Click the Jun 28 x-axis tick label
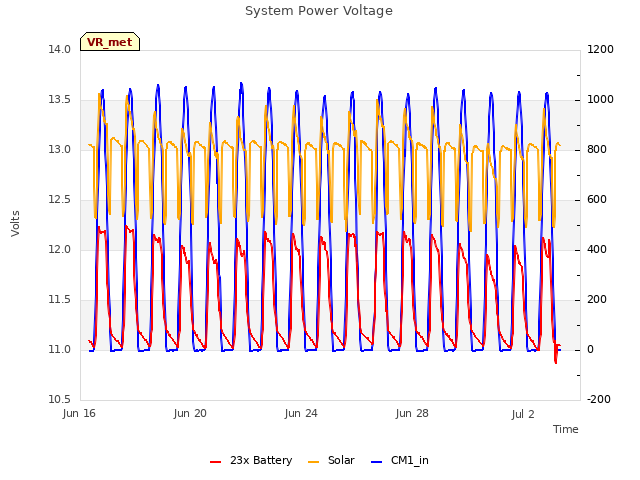 point(412,413)
